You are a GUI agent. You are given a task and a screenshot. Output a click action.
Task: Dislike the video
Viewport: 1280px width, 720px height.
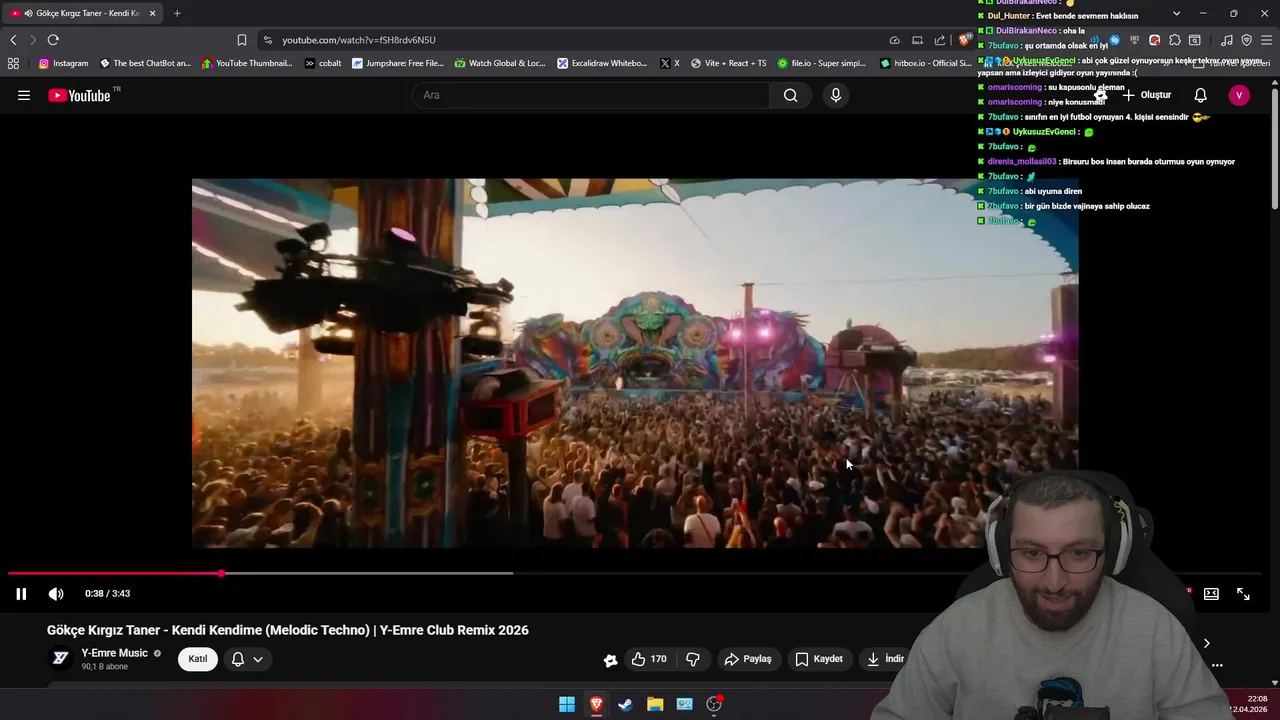coord(692,659)
